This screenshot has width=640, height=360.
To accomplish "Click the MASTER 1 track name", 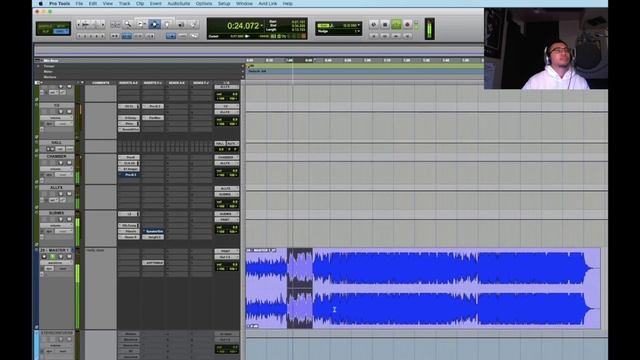I will 55,250.
